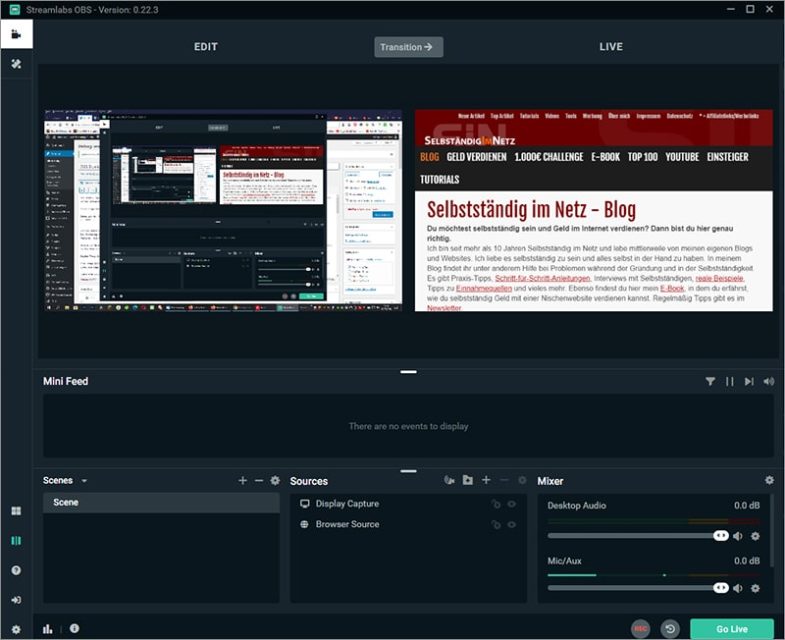Click the resize handle above Sources panel
The width and height of the screenshot is (785, 640).
pyautogui.click(x=409, y=471)
